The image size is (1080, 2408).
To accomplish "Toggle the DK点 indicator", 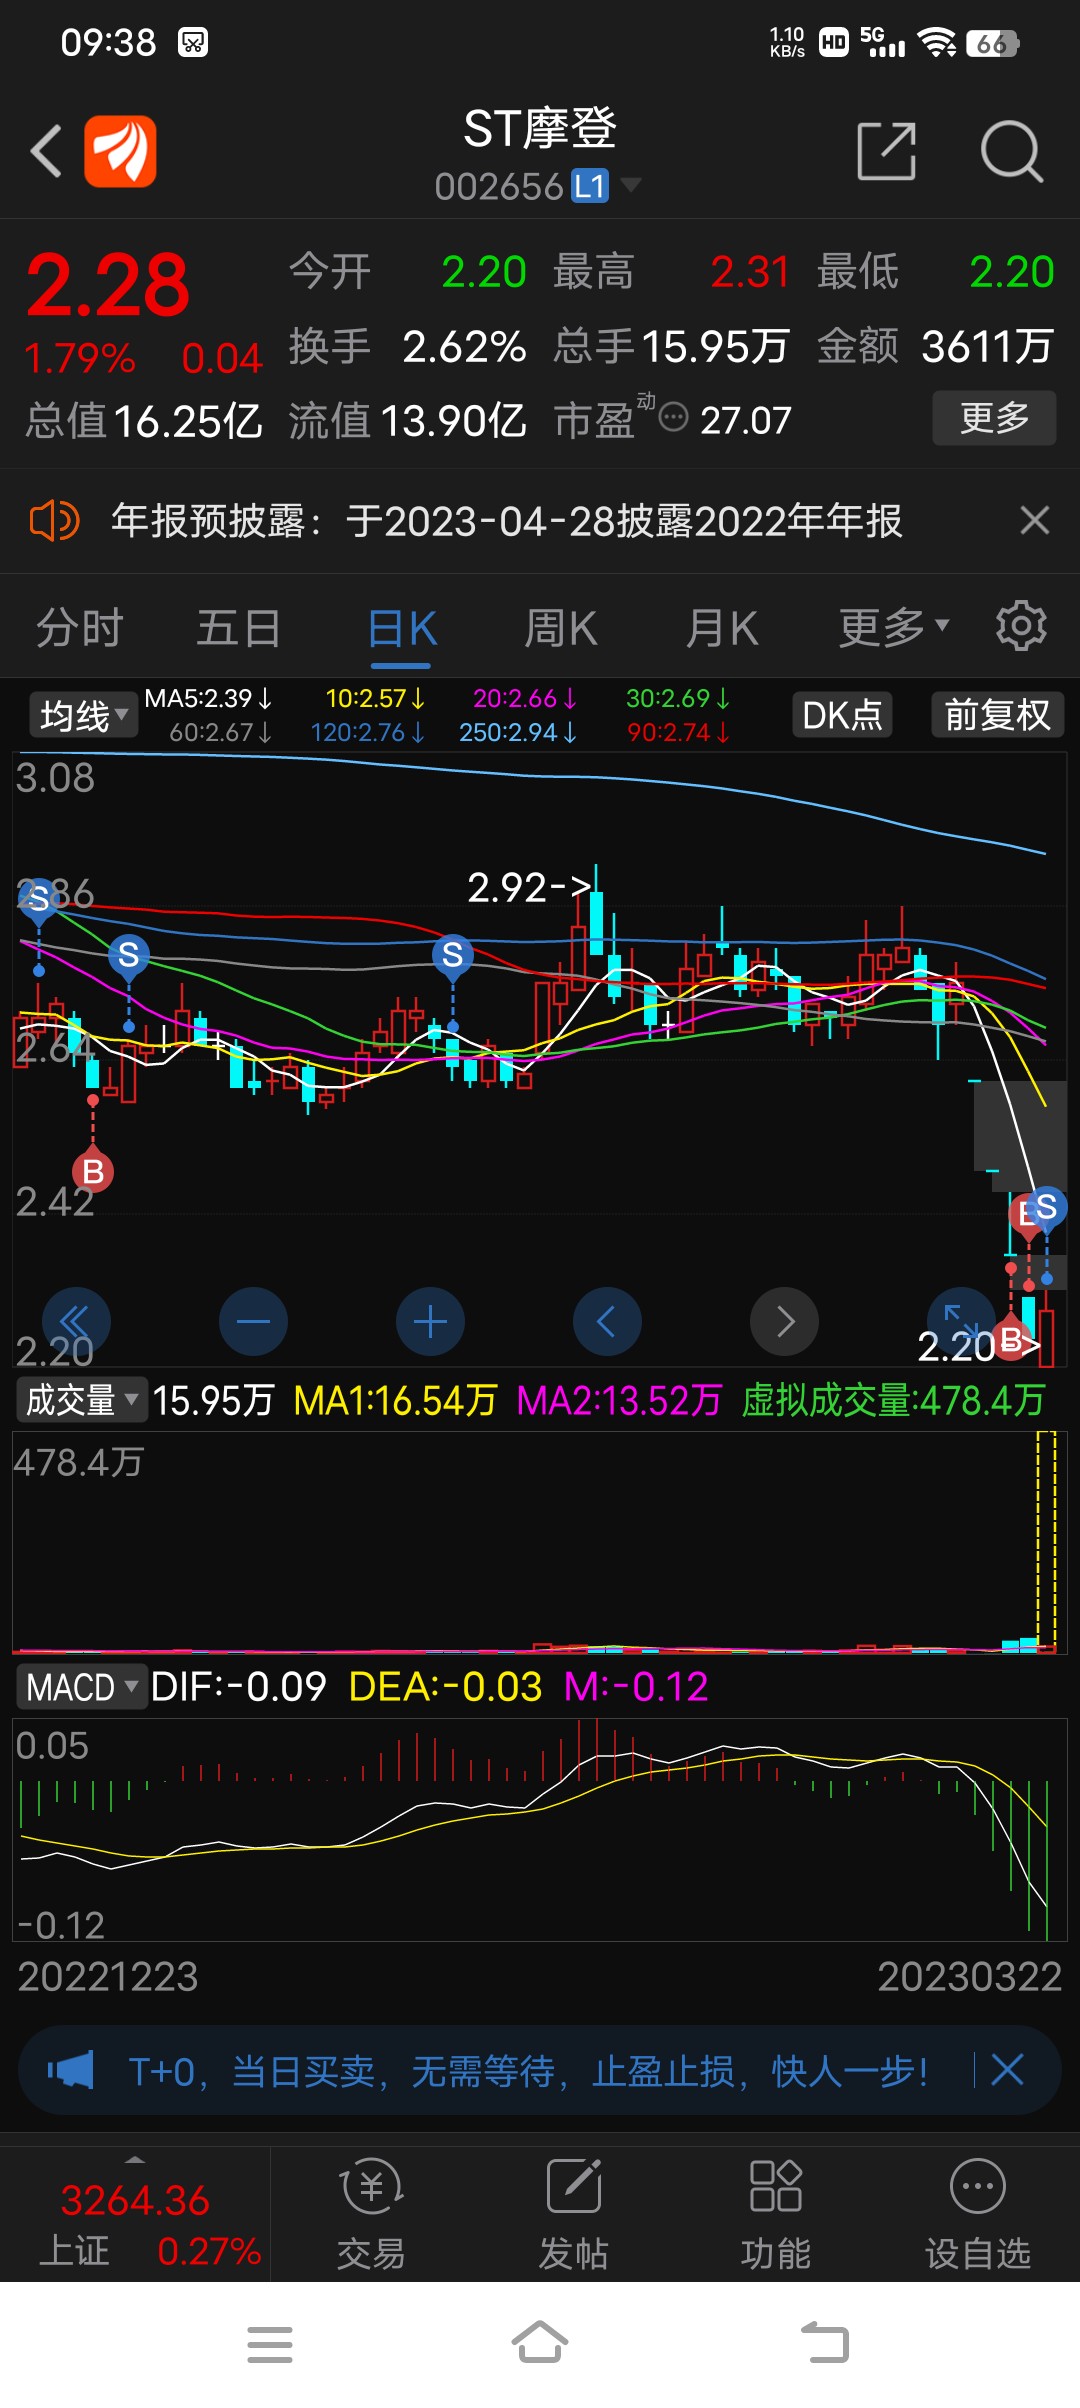I will [x=842, y=715].
